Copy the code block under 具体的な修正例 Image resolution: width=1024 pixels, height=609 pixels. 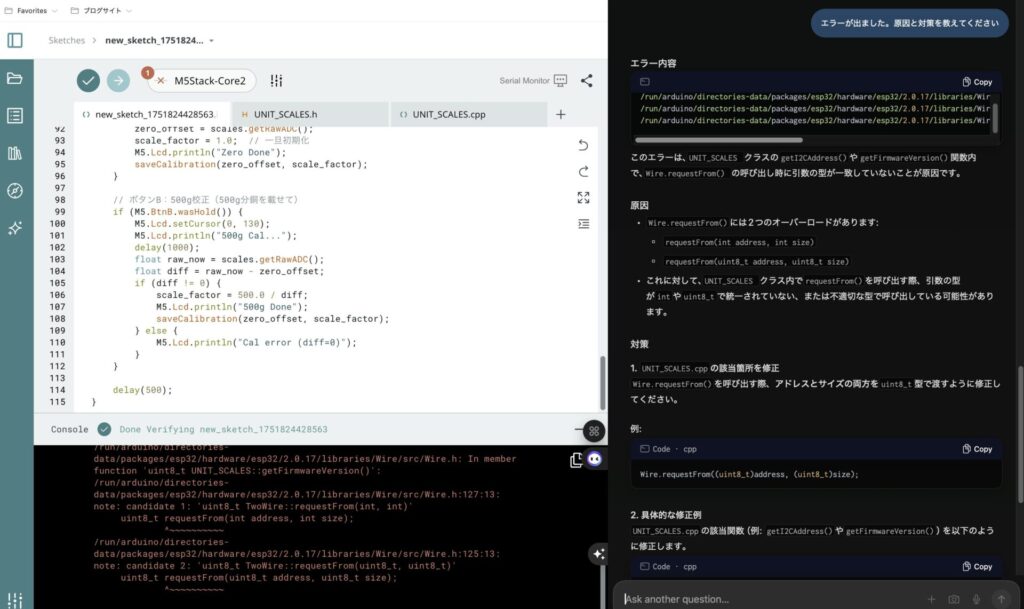pyautogui.click(x=977, y=567)
